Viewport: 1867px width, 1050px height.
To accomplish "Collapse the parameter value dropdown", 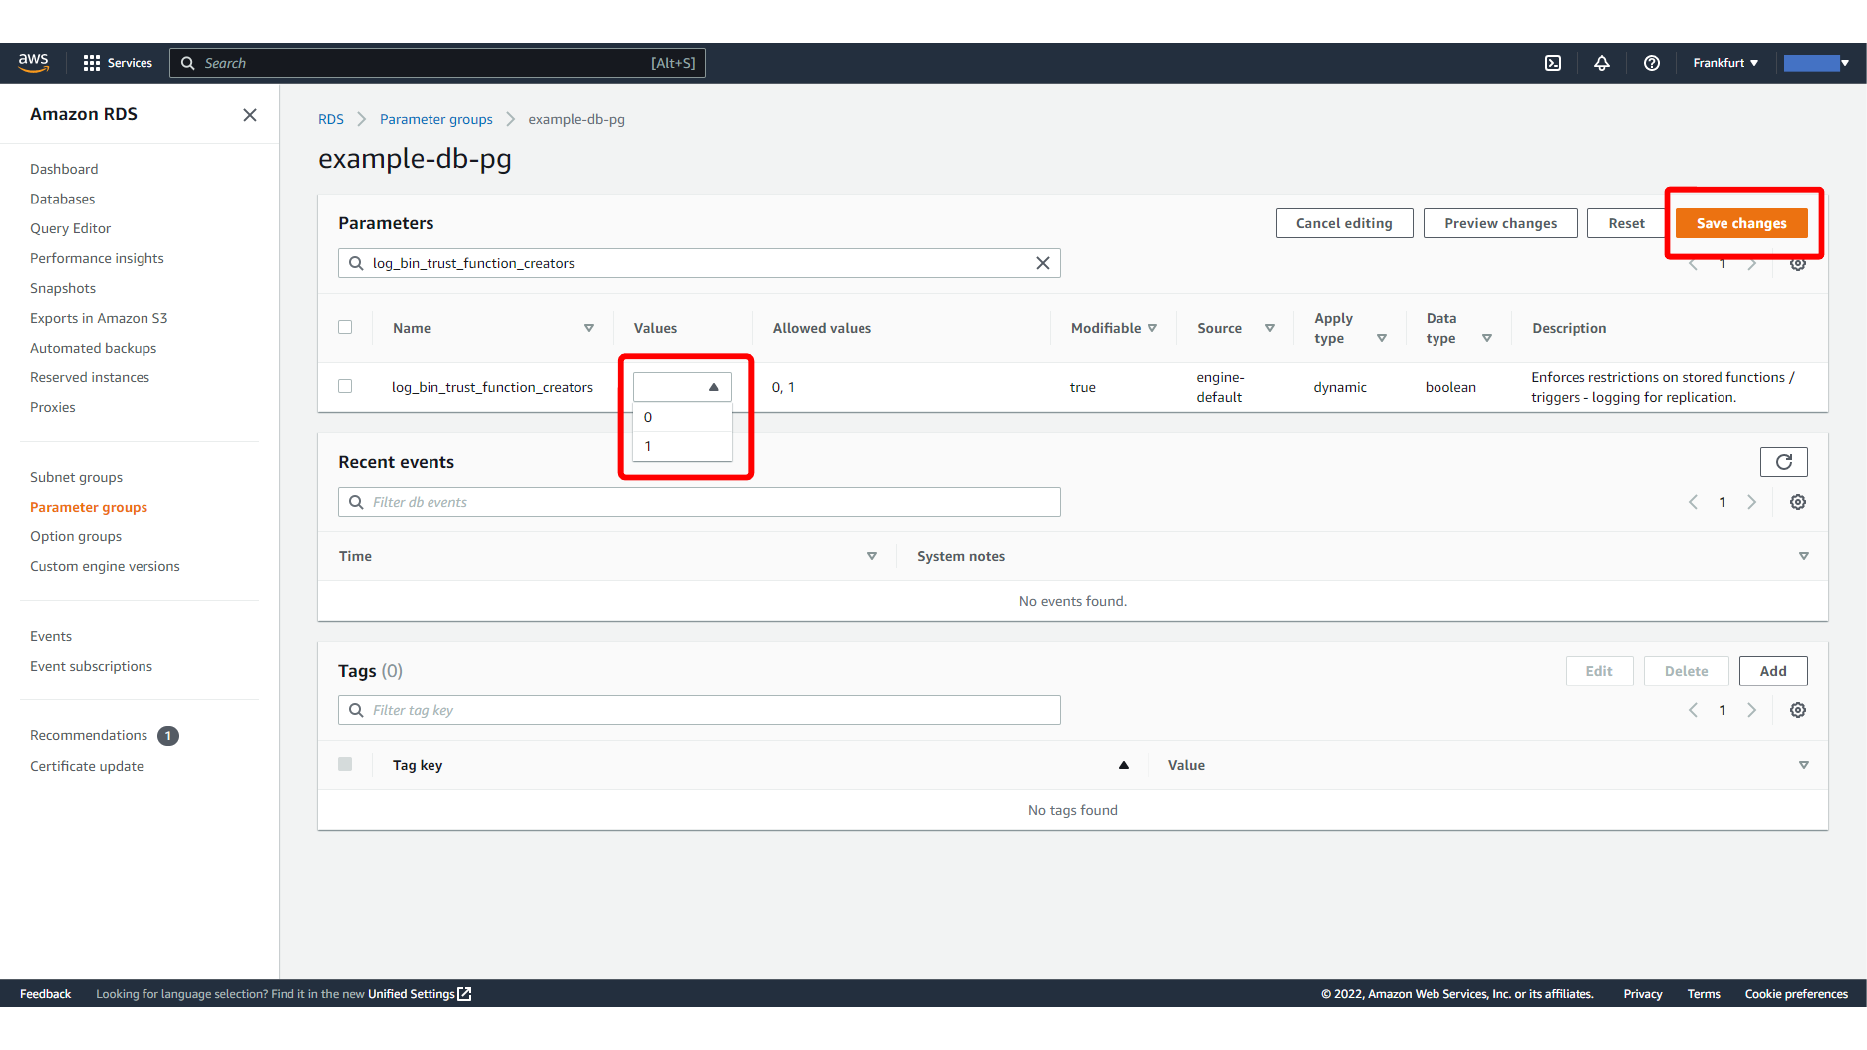I will (714, 387).
